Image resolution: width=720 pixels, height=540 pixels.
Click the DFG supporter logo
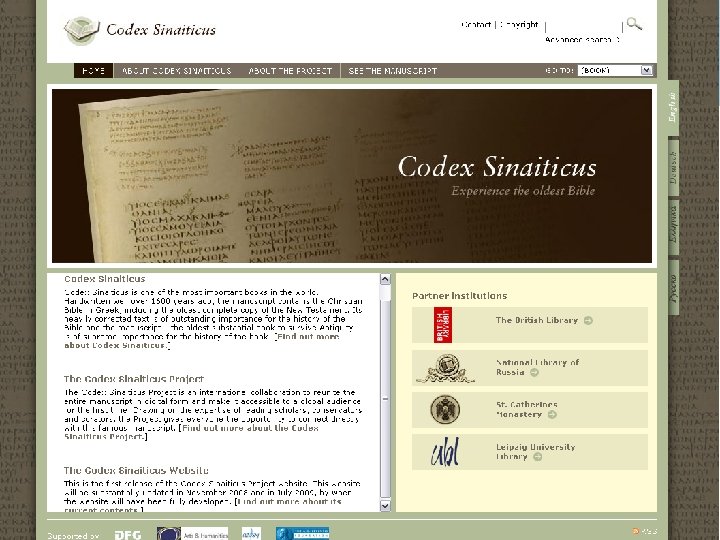[128, 535]
